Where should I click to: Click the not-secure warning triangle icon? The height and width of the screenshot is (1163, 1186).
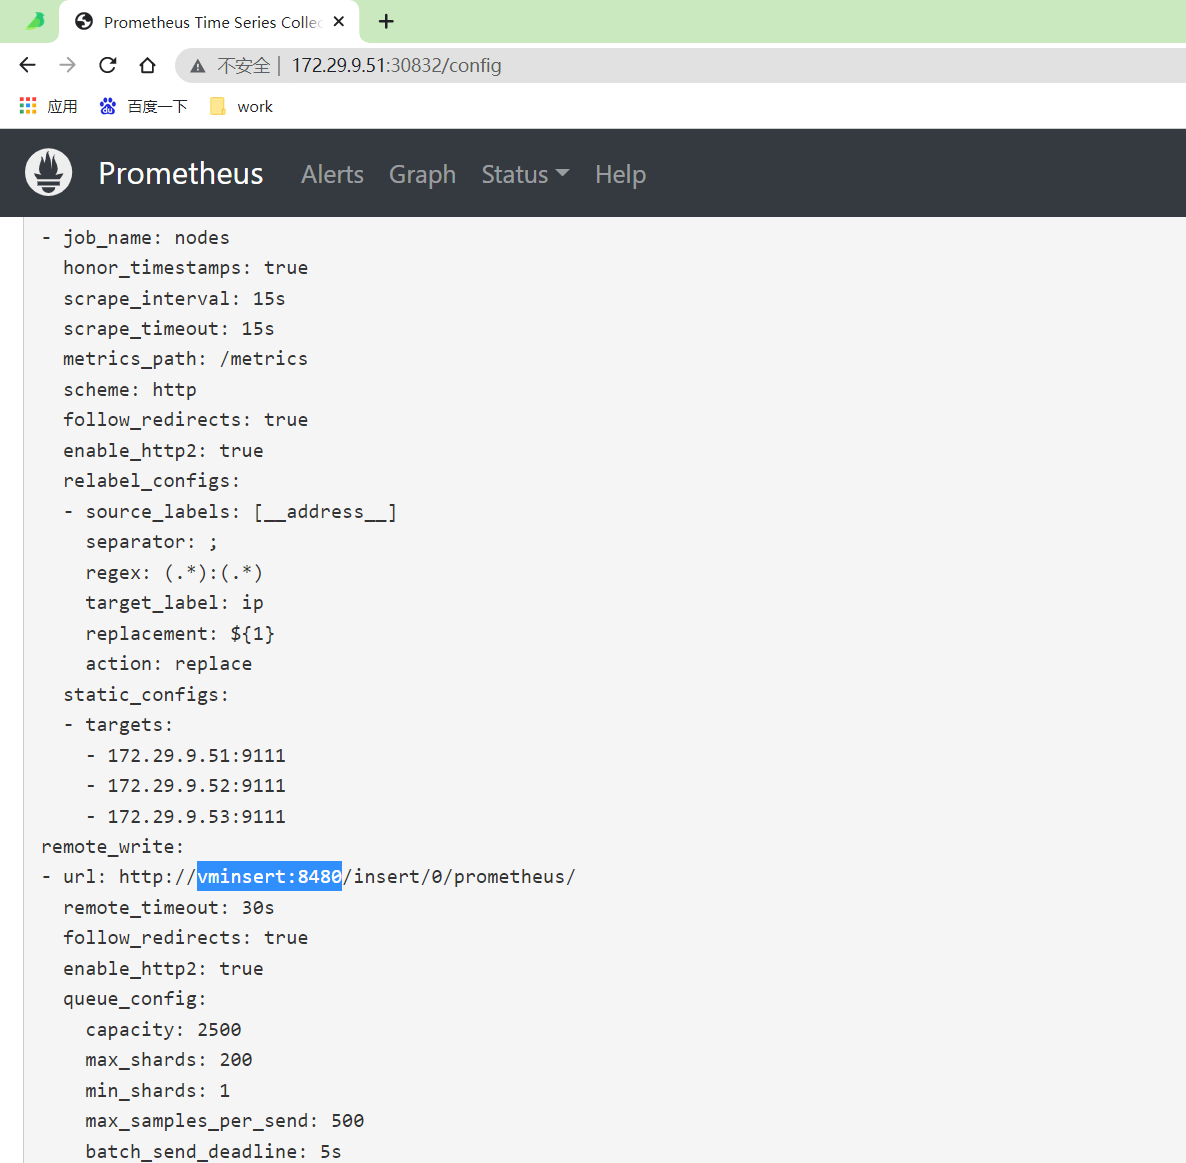pyautogui.click(x=197, y=67)
